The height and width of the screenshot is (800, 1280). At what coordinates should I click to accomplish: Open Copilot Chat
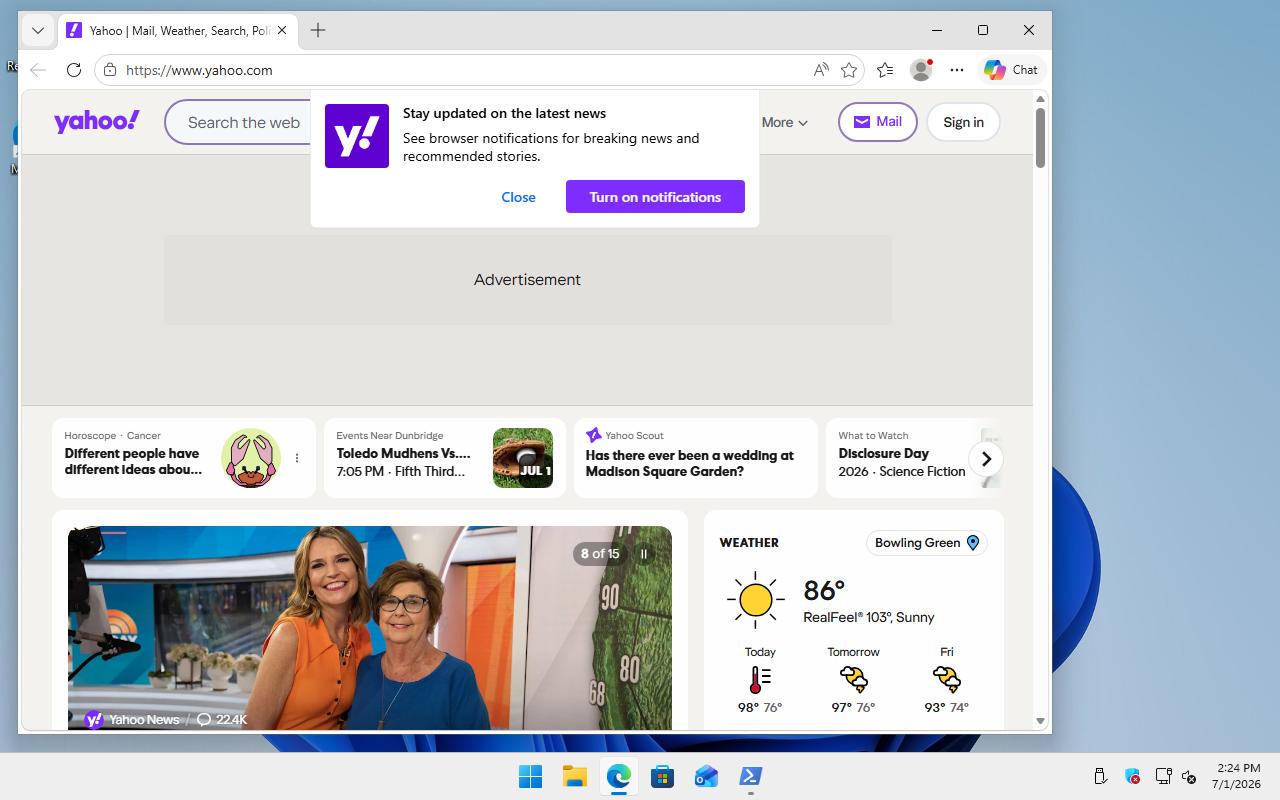1011,70
